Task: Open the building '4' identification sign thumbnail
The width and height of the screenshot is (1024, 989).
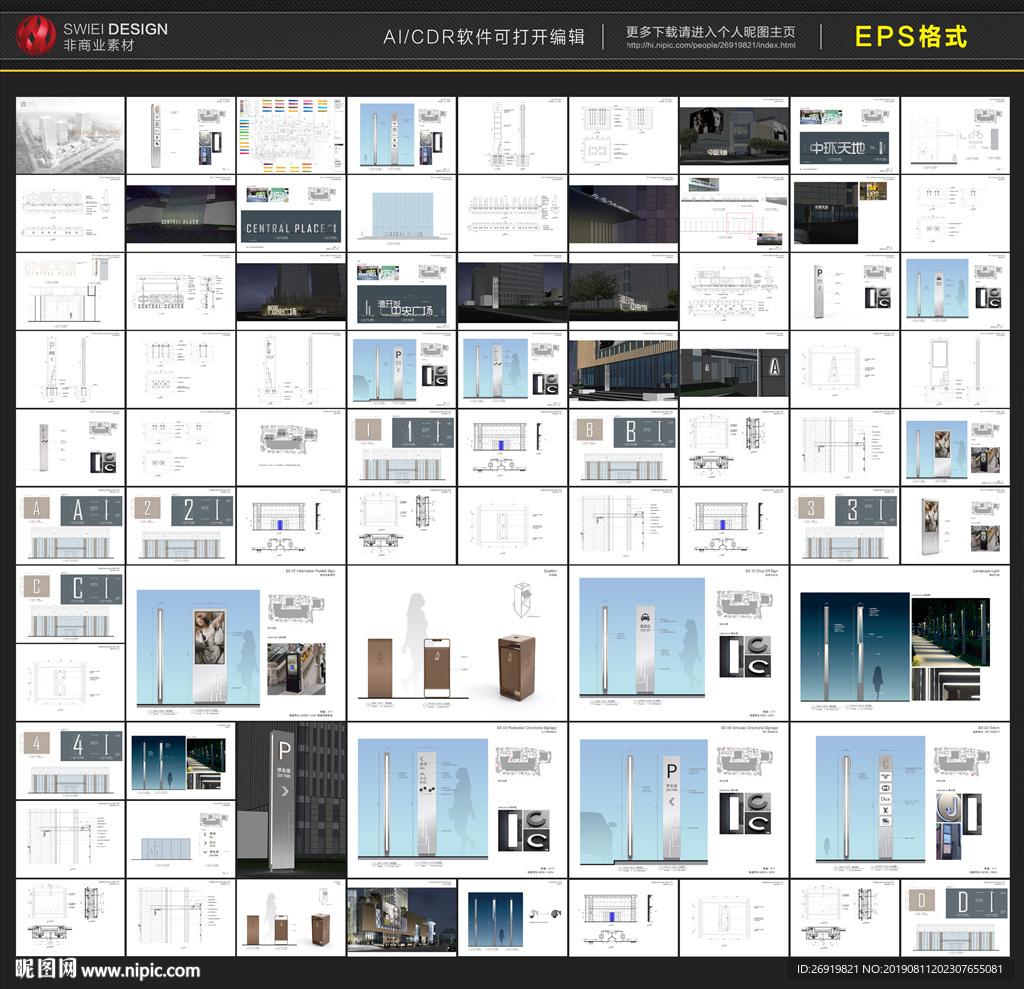Action: 70,760
